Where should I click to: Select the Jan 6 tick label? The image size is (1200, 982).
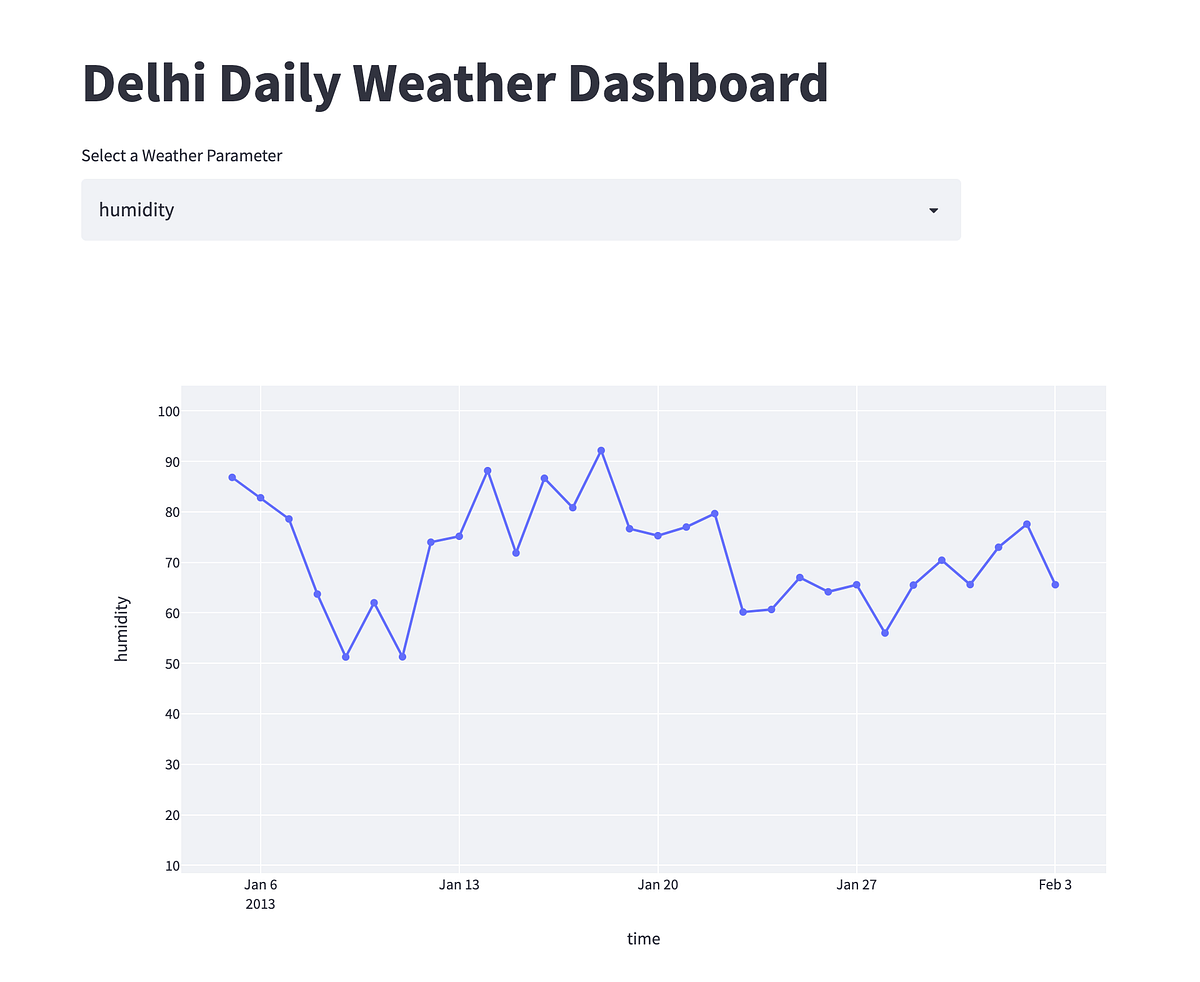(x=261, y=884)
